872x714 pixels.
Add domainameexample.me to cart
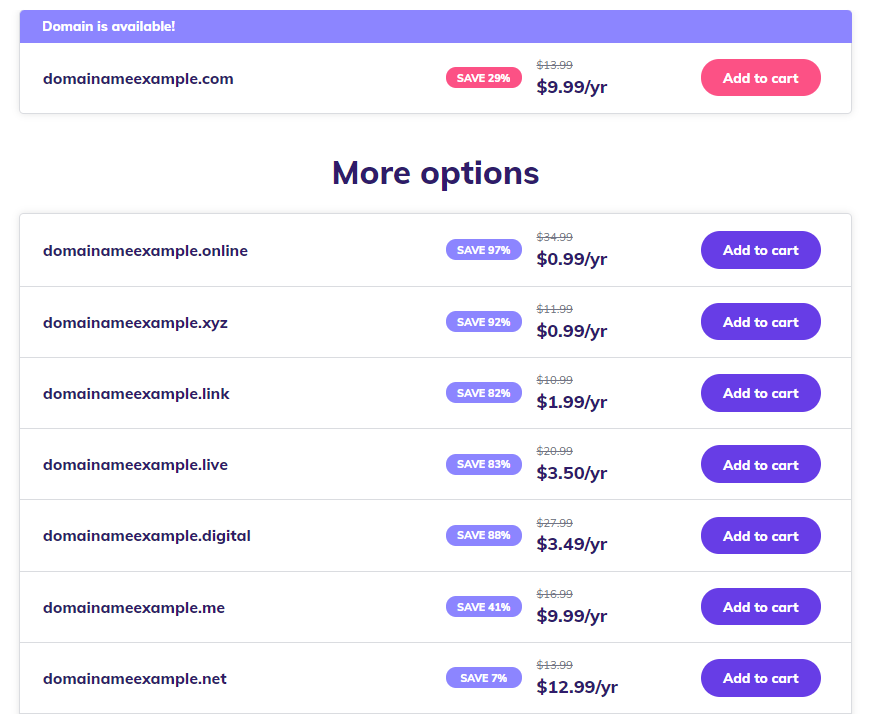pyautogui.click(x=760, y=607)
